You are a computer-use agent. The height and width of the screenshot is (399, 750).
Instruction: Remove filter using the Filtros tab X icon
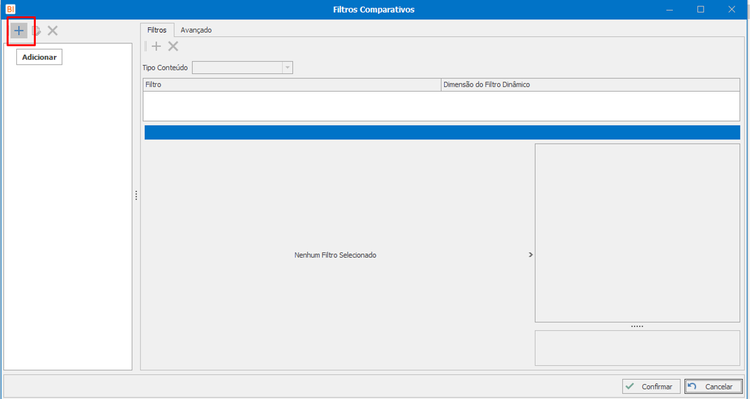tap(173, 46)
